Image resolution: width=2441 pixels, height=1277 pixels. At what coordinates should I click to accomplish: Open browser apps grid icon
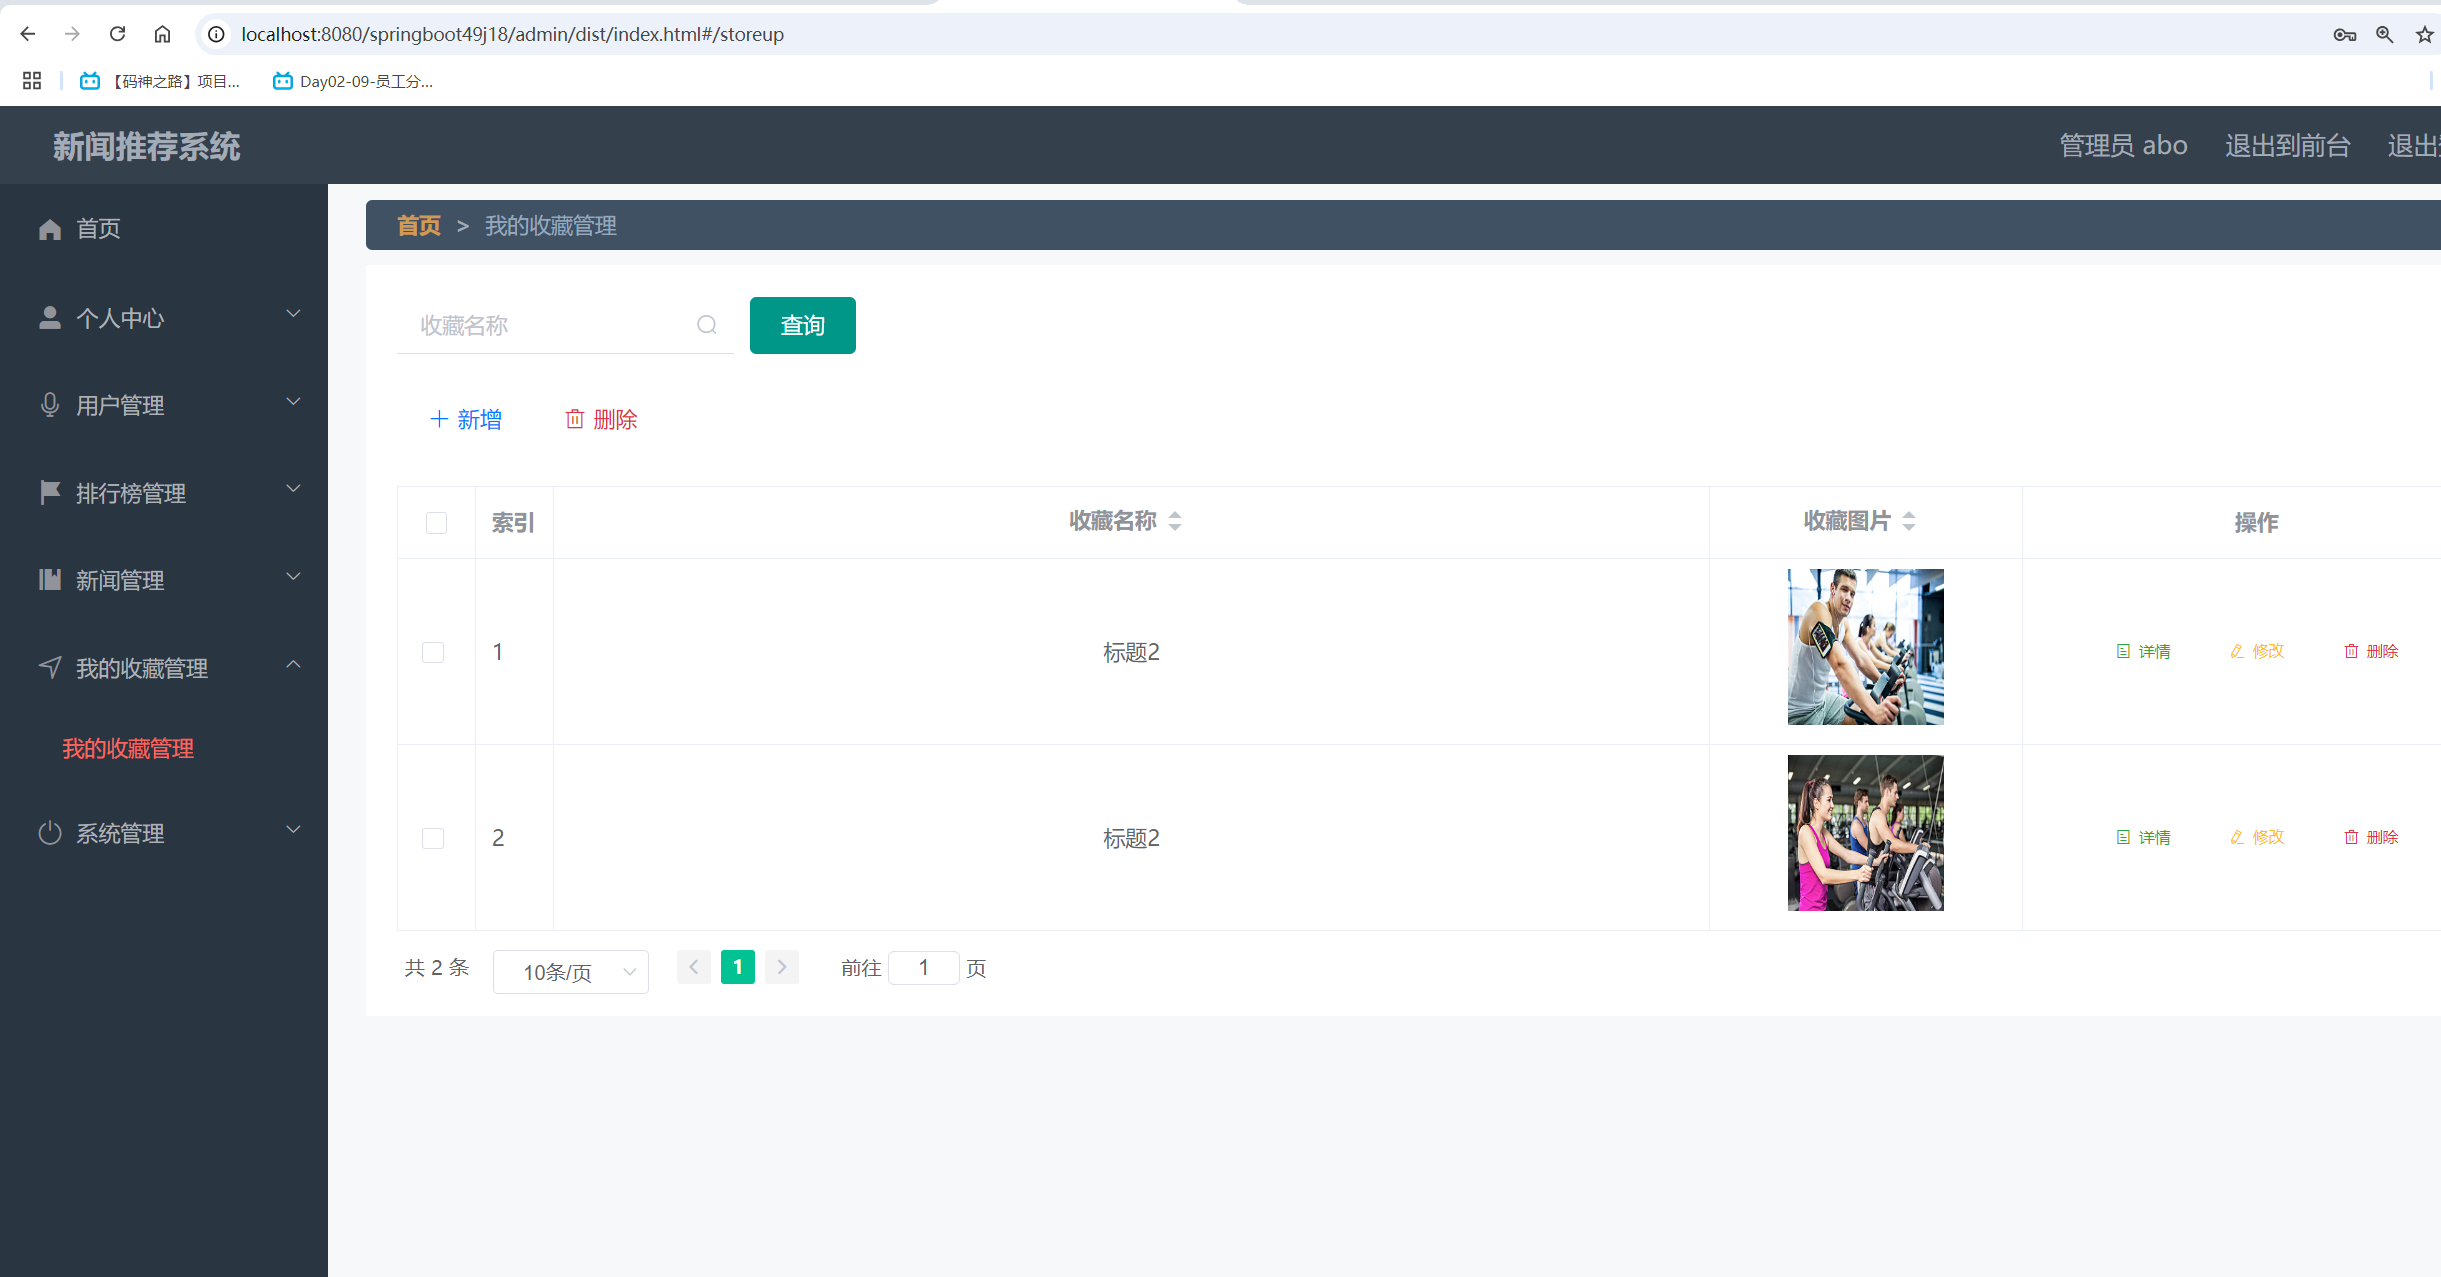[x=32, y=81]
